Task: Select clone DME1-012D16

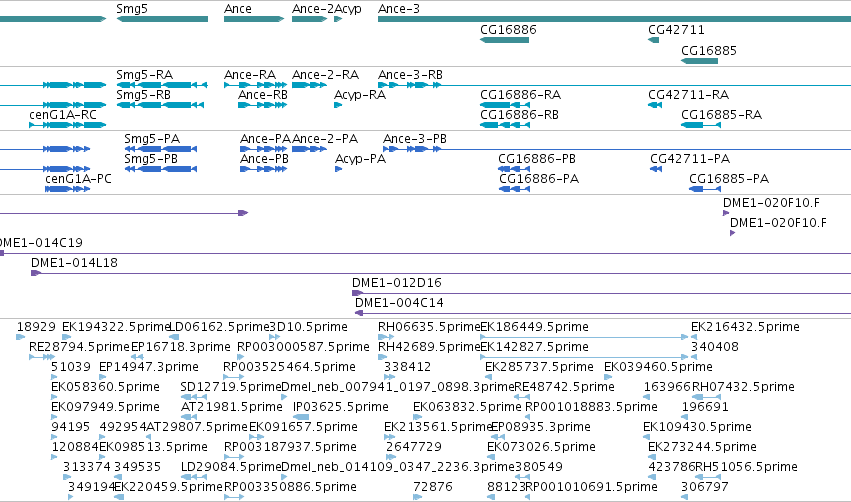Action: click(x=397, y=283)
